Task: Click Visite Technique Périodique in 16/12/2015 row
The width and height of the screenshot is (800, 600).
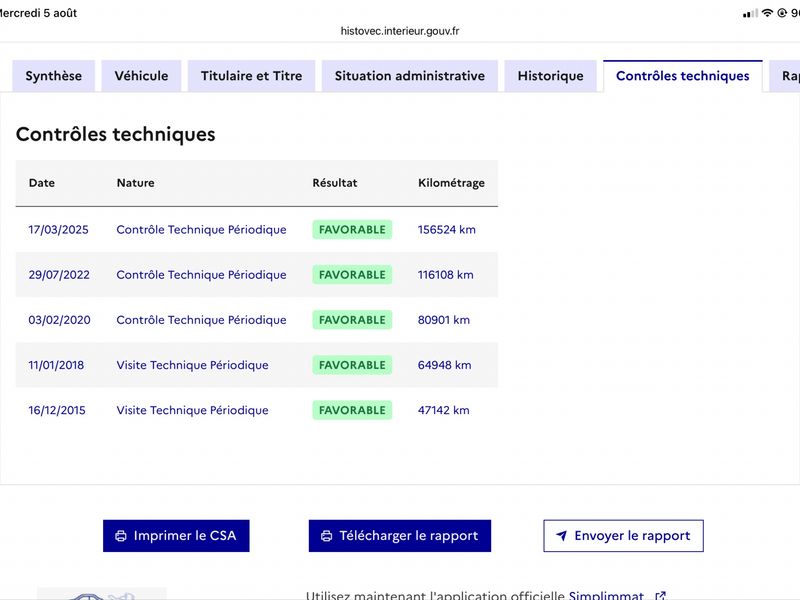Action: coord(192,410)
